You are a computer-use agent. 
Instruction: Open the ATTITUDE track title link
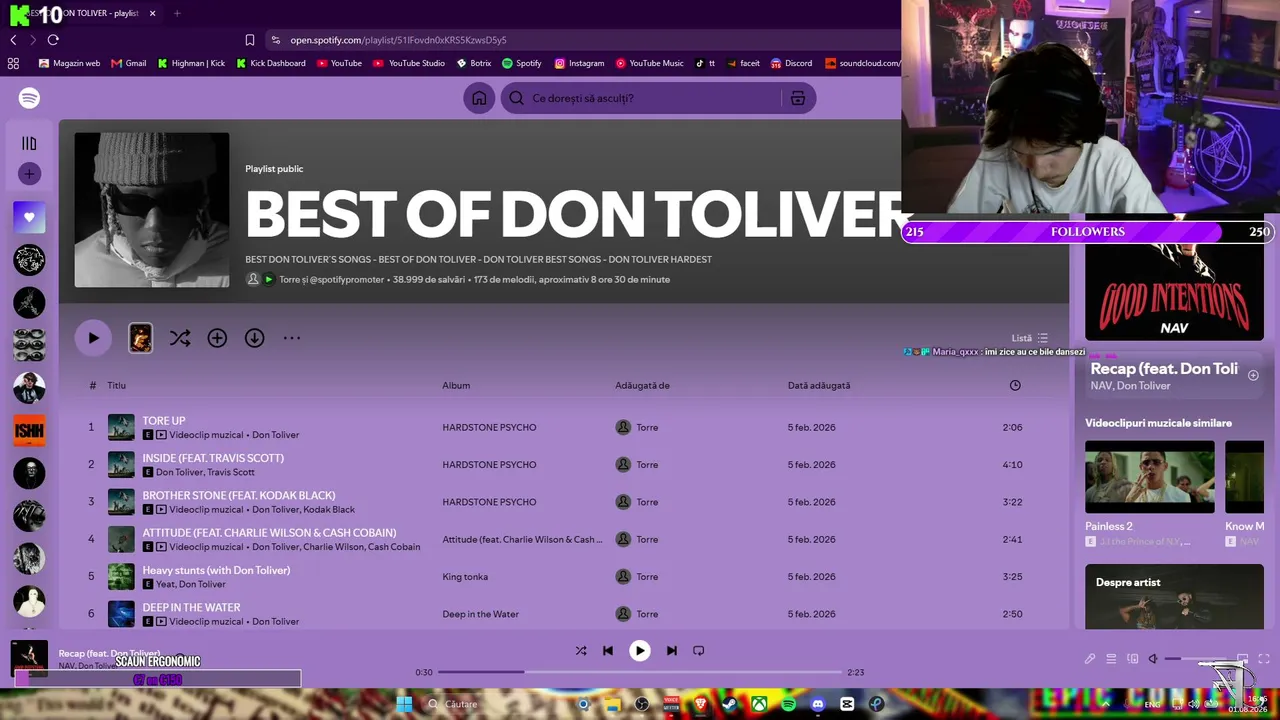(x=269, y=533)
